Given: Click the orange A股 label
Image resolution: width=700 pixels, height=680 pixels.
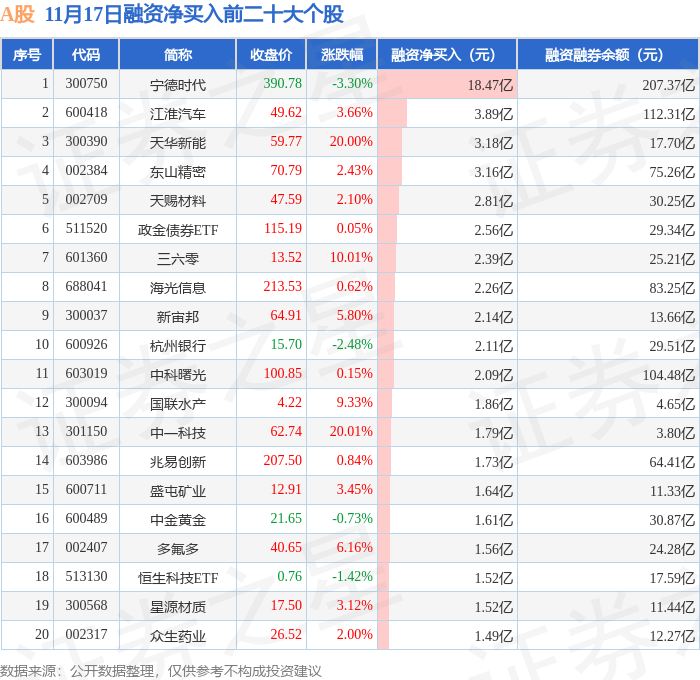Looking at the screenshot, I should [x=17, y=14].
